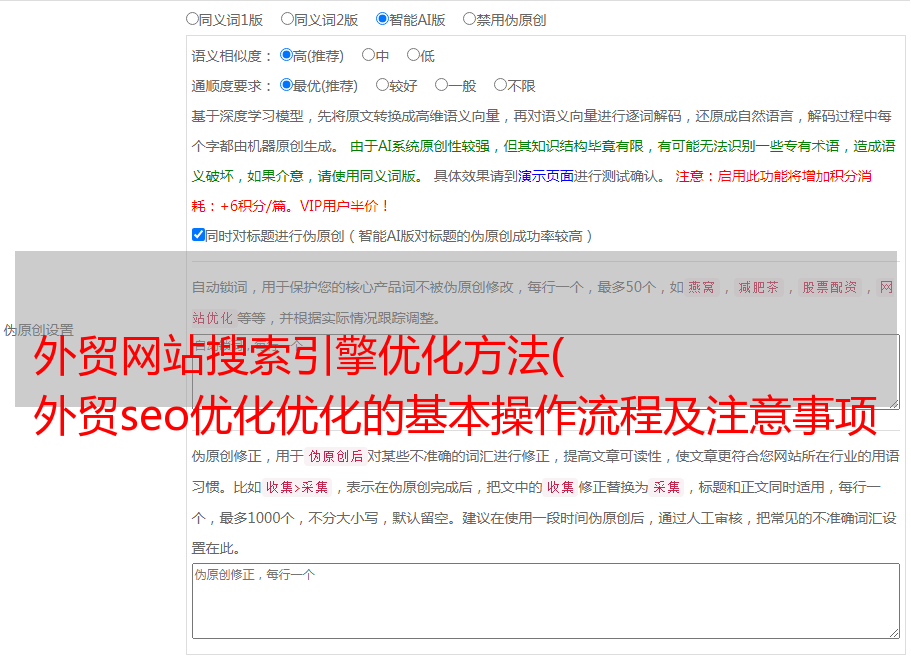Click the 自动锁词 text area
This screenshot has height=658, width=911.
(546, 372)
